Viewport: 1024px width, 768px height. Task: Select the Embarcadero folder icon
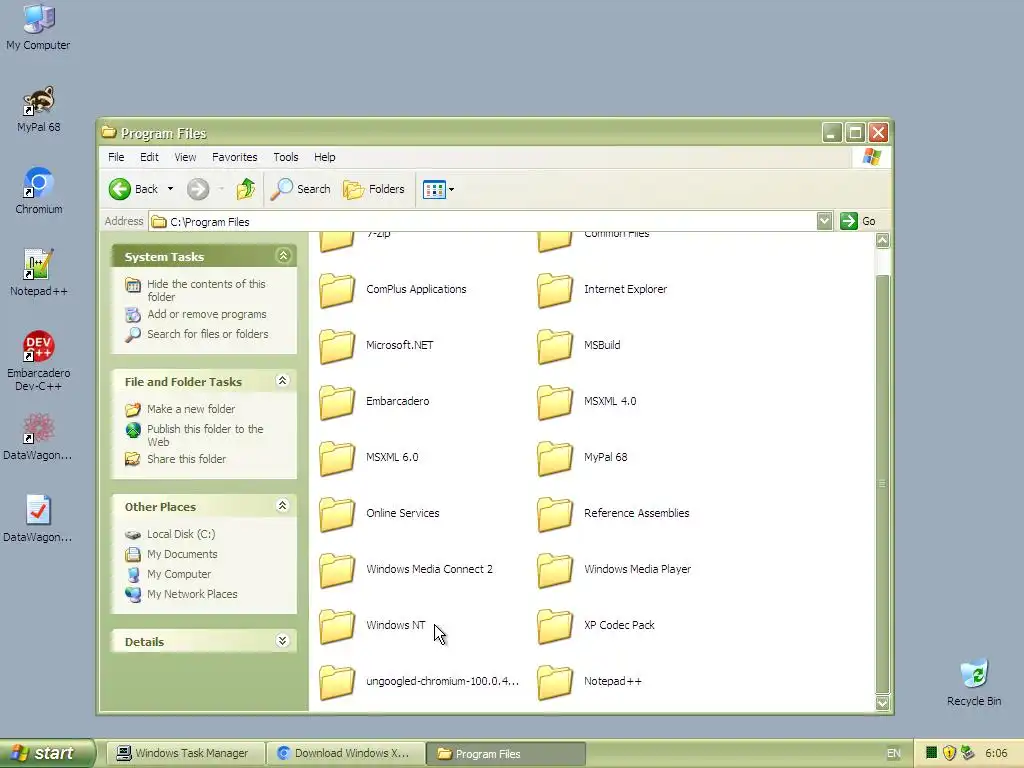pyautogui.click(x=337, y=402)
